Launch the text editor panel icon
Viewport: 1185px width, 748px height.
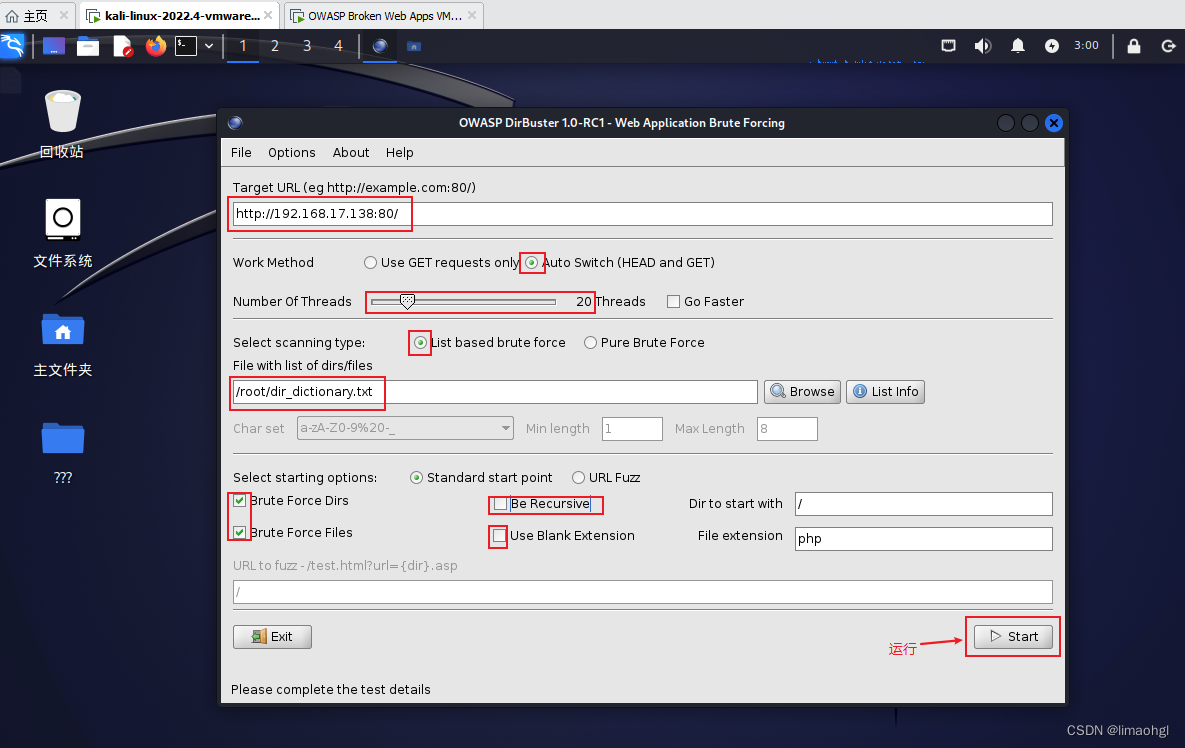[122, 46]
